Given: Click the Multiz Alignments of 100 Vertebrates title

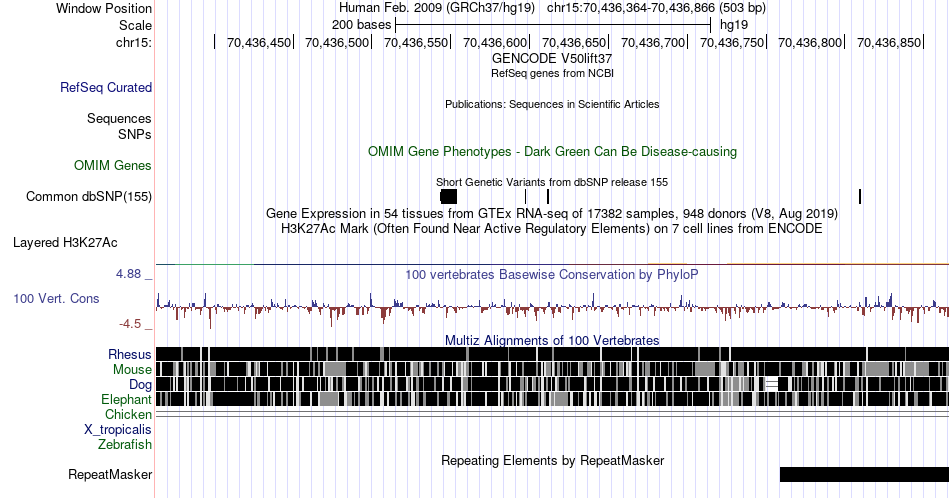Looking at the screenshot, I should point(552,340).
